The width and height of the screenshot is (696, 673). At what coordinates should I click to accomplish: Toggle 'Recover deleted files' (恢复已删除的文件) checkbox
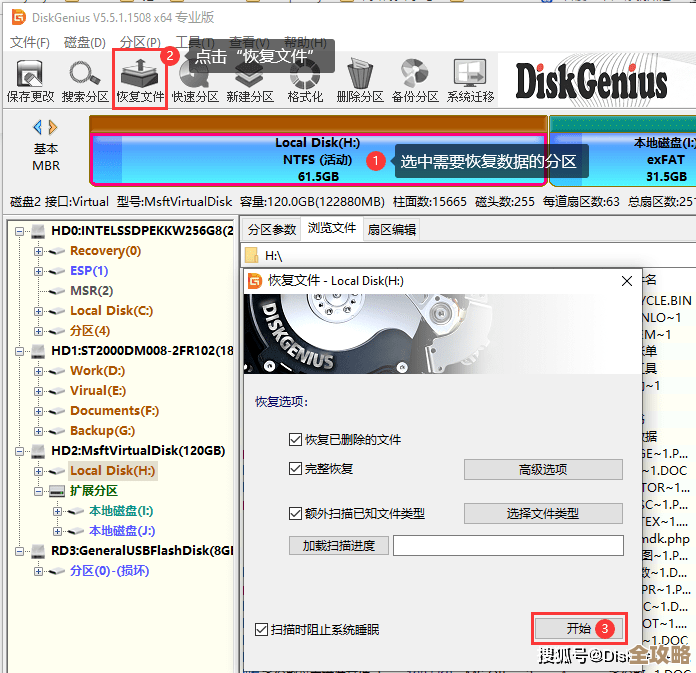(x=295, y=439)
